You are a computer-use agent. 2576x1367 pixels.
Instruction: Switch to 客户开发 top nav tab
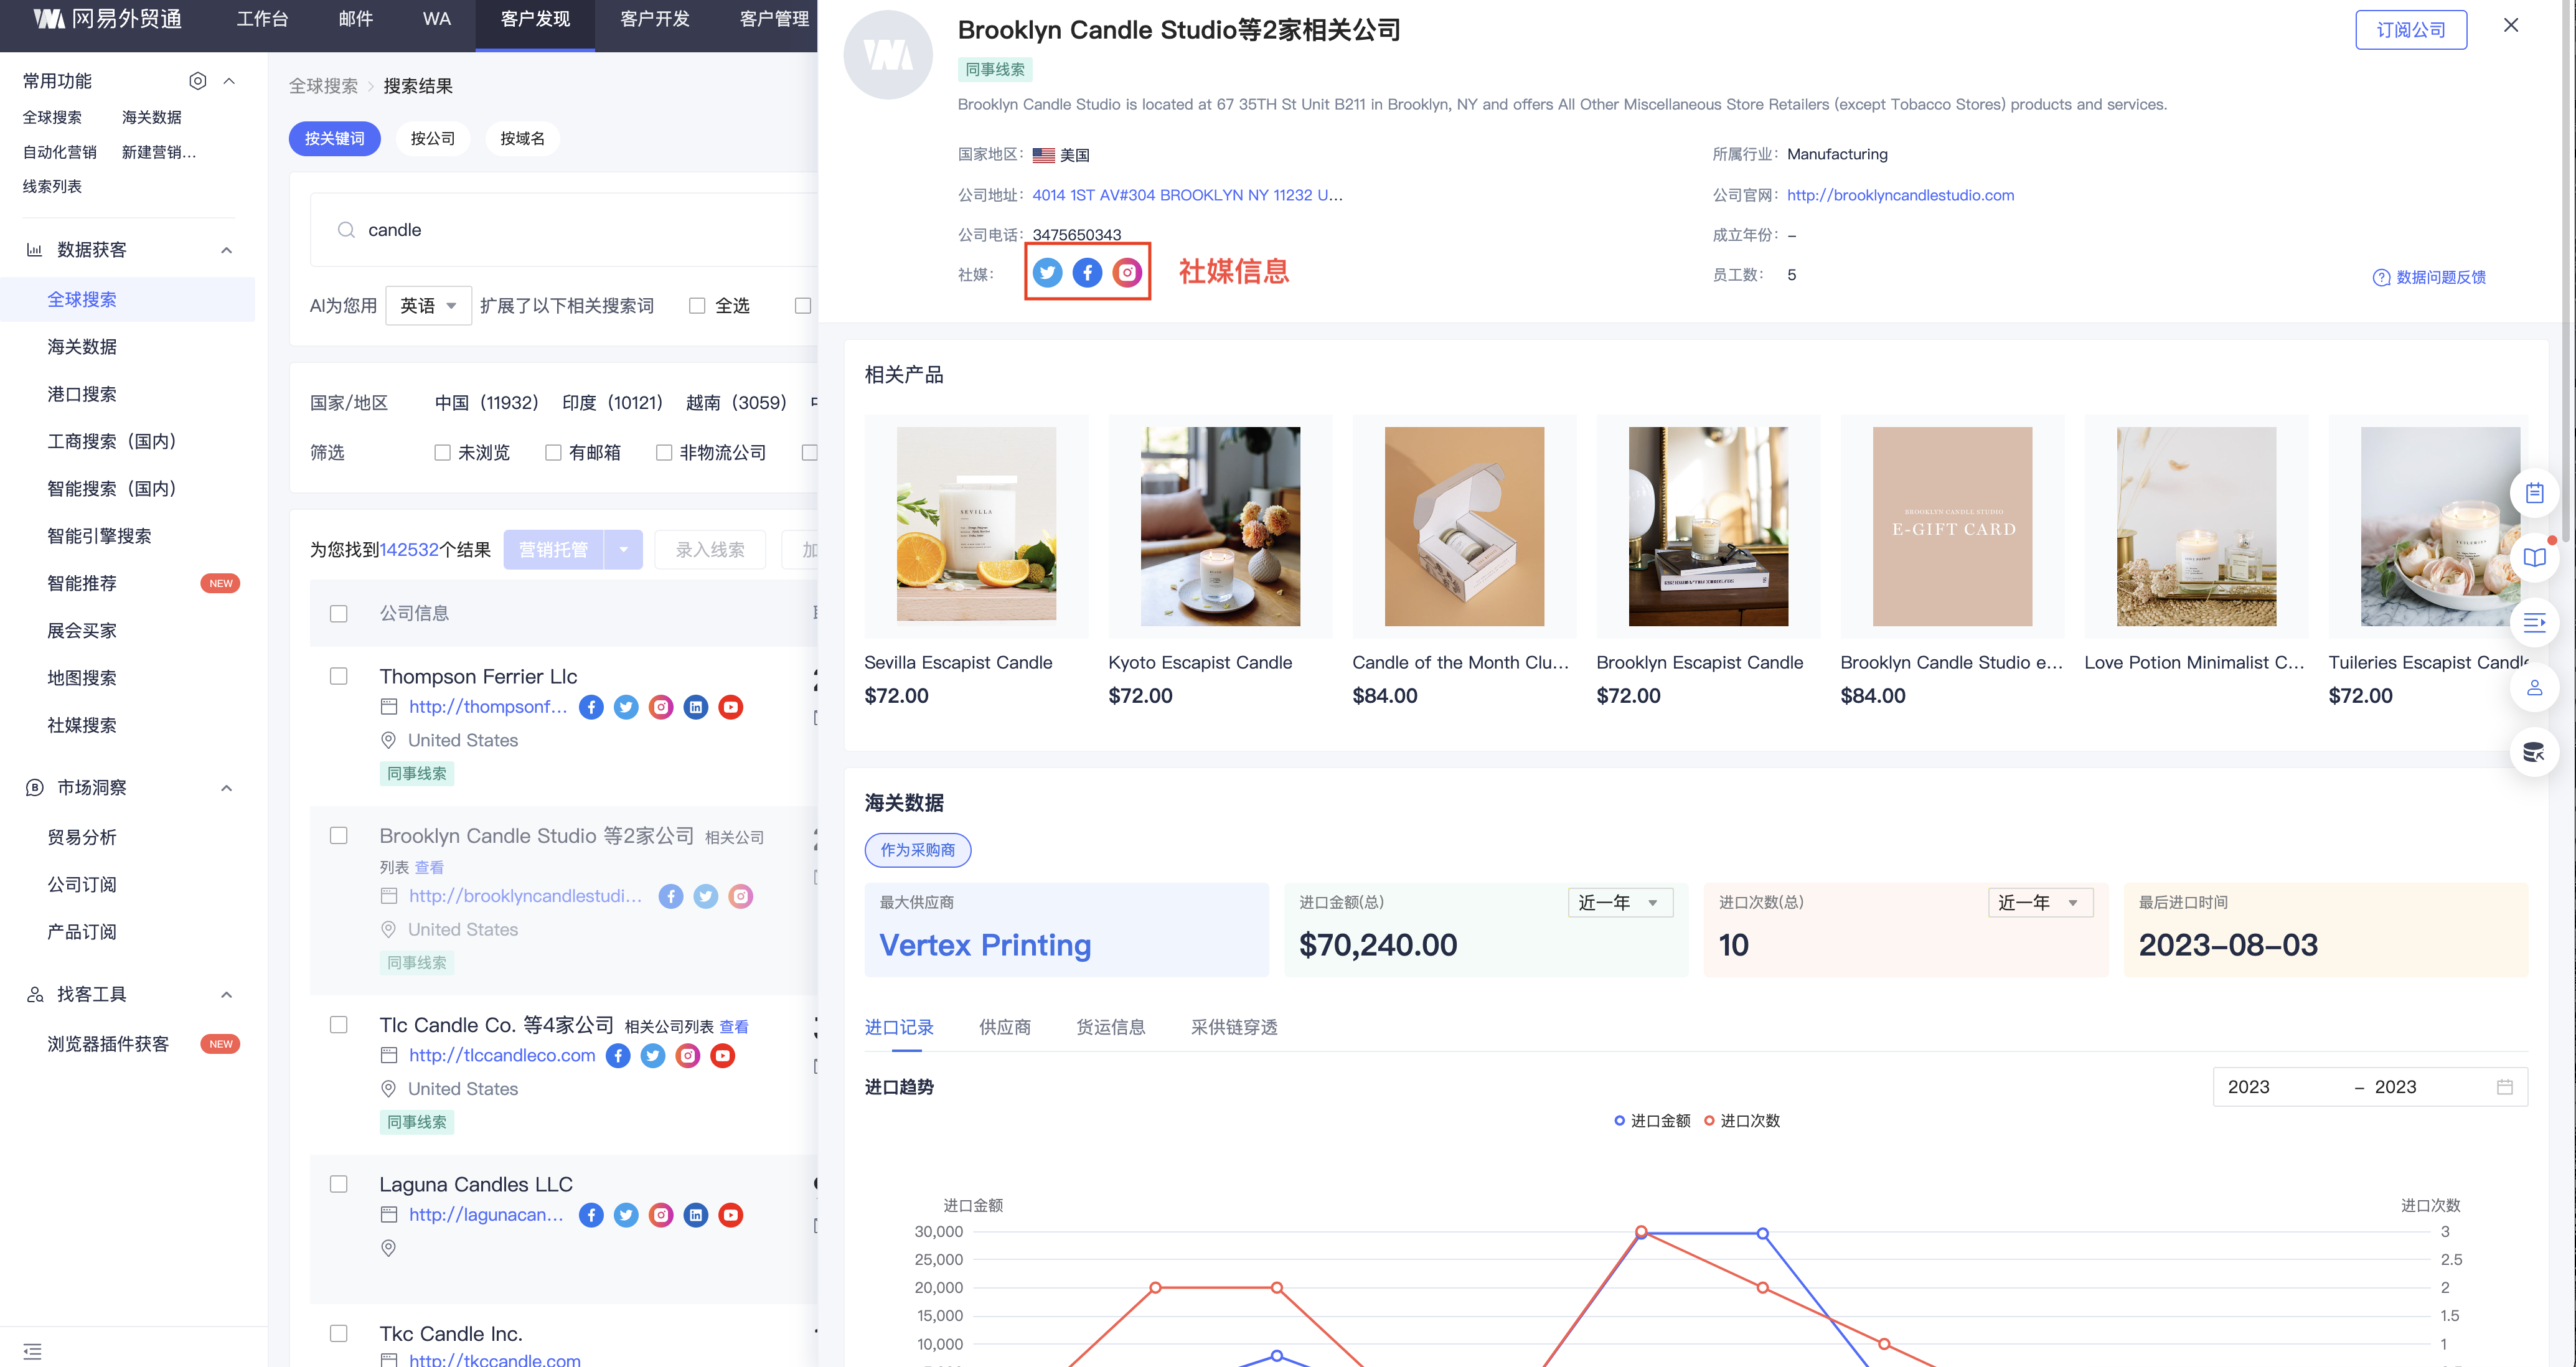pyautogui.click(x=655, y=19)
